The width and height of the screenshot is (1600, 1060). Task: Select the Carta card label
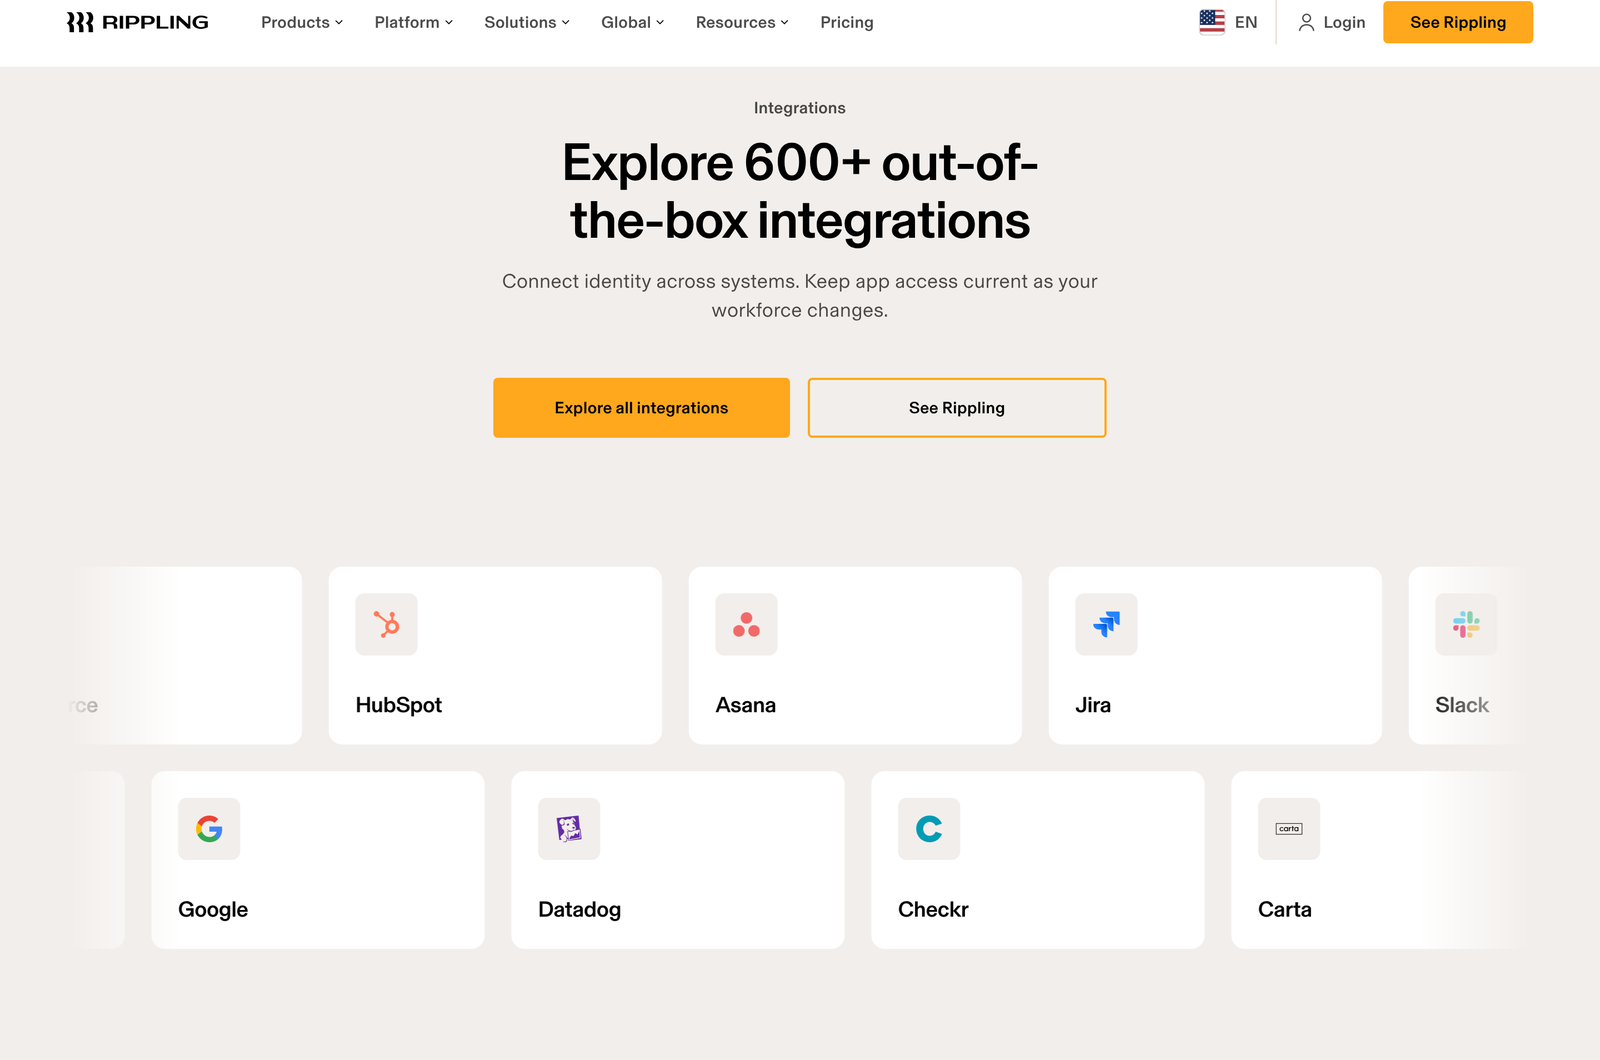pyautogui.click(x=1285, y=909)
